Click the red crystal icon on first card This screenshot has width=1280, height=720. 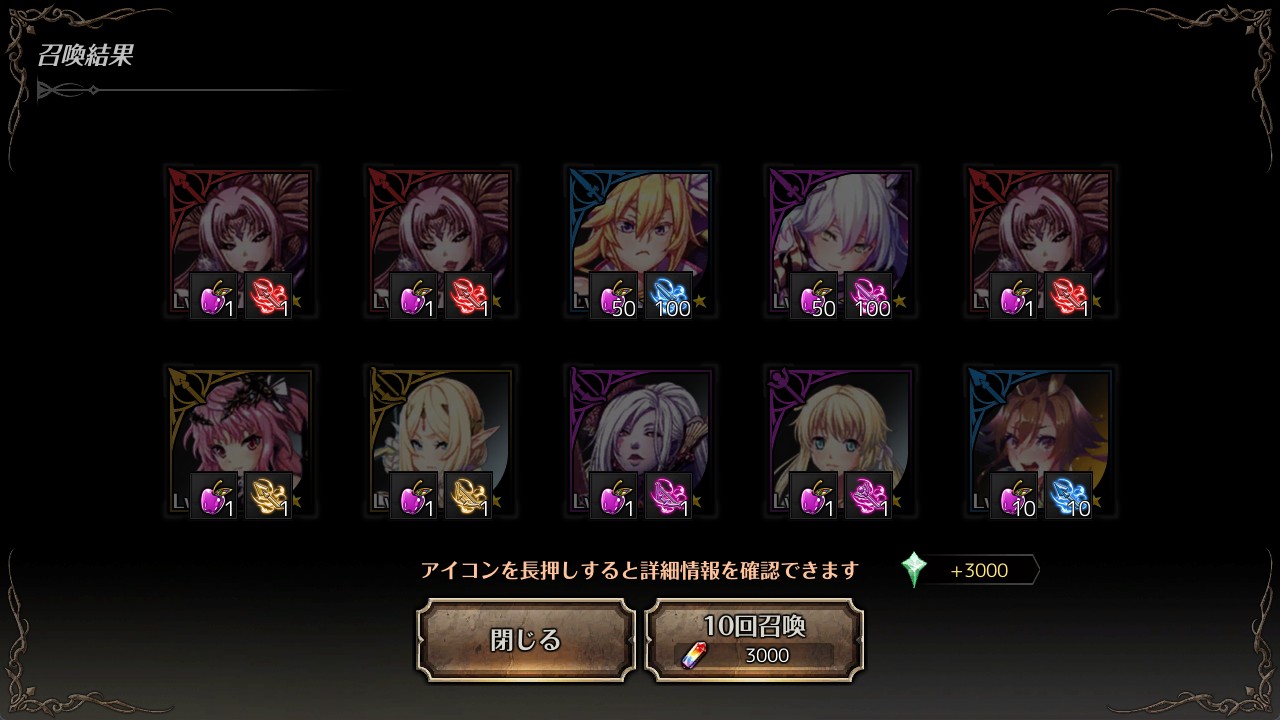[x=268, y=296]
